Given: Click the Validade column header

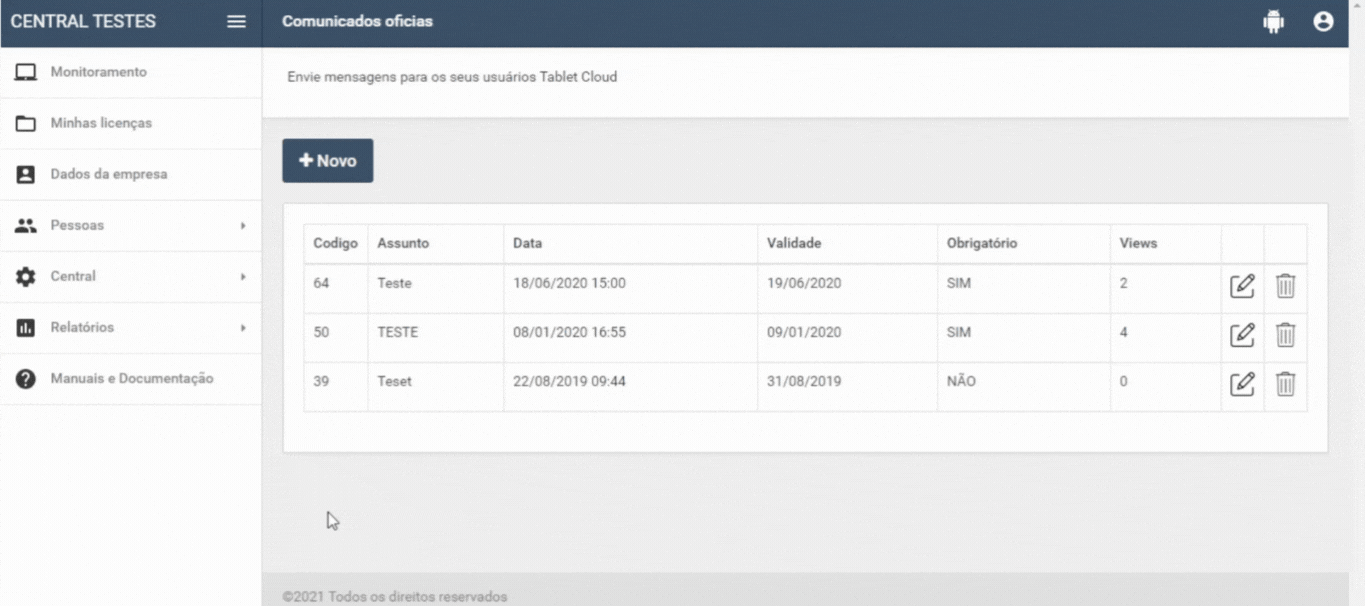Looking at the screenshot, I should point(794,243).
